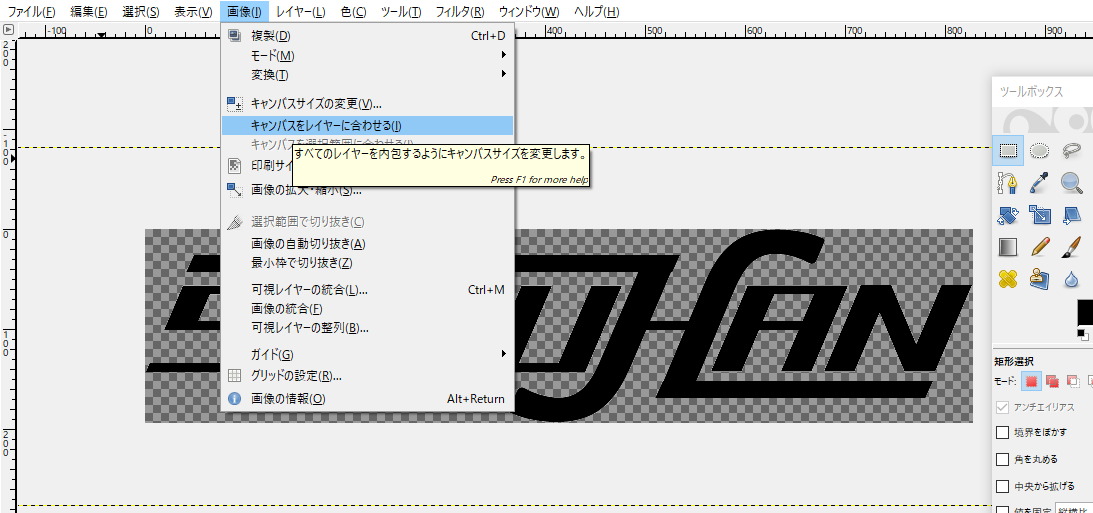Select the Blur/Sharpen droplet tool
The height and width of the screenshot is (513, 1093).
click(1072, 279)
